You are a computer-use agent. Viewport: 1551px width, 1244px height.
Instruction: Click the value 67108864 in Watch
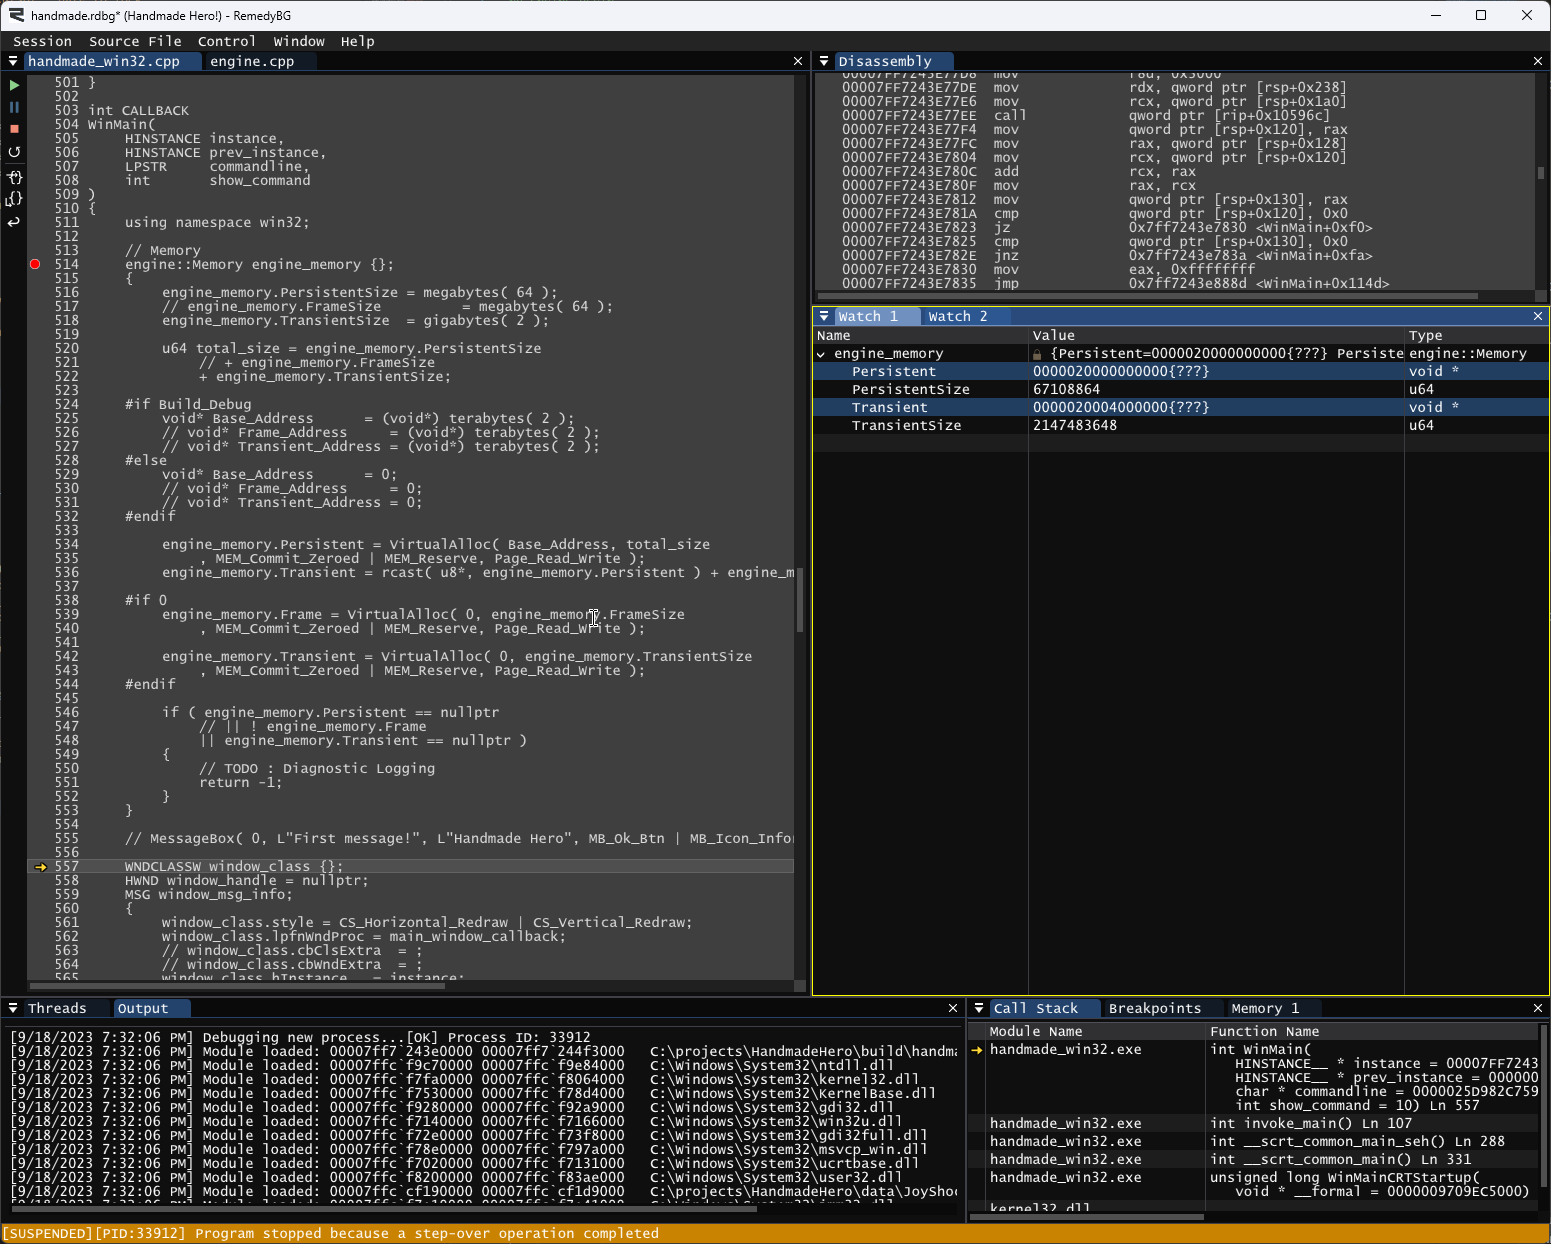(x=1066, y=390)
